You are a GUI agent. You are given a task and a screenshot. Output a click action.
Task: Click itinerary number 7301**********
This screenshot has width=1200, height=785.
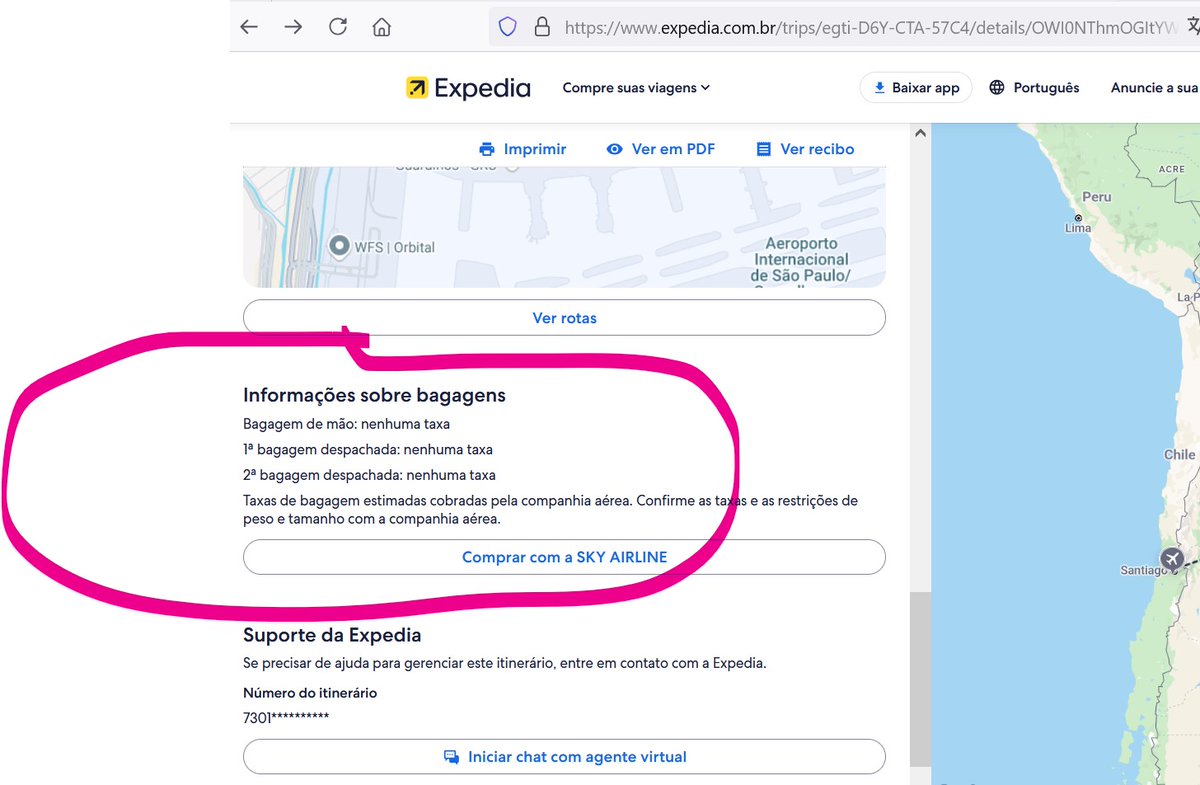pos(286,717)
